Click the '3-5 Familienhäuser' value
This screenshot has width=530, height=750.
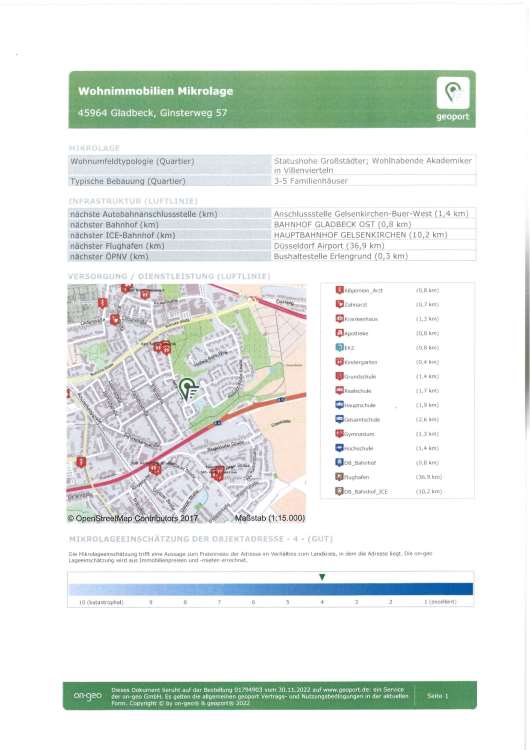[310, 181]
